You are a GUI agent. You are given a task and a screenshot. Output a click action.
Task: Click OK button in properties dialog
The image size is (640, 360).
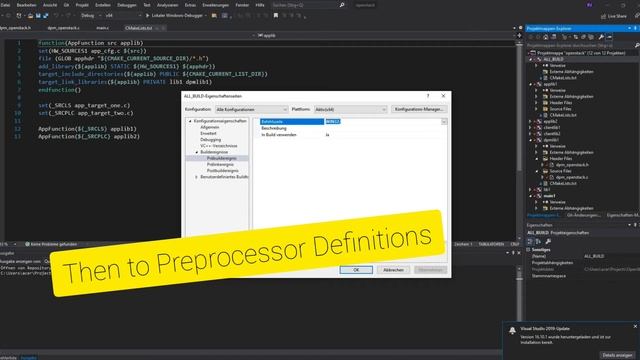[x=356, y=270]
